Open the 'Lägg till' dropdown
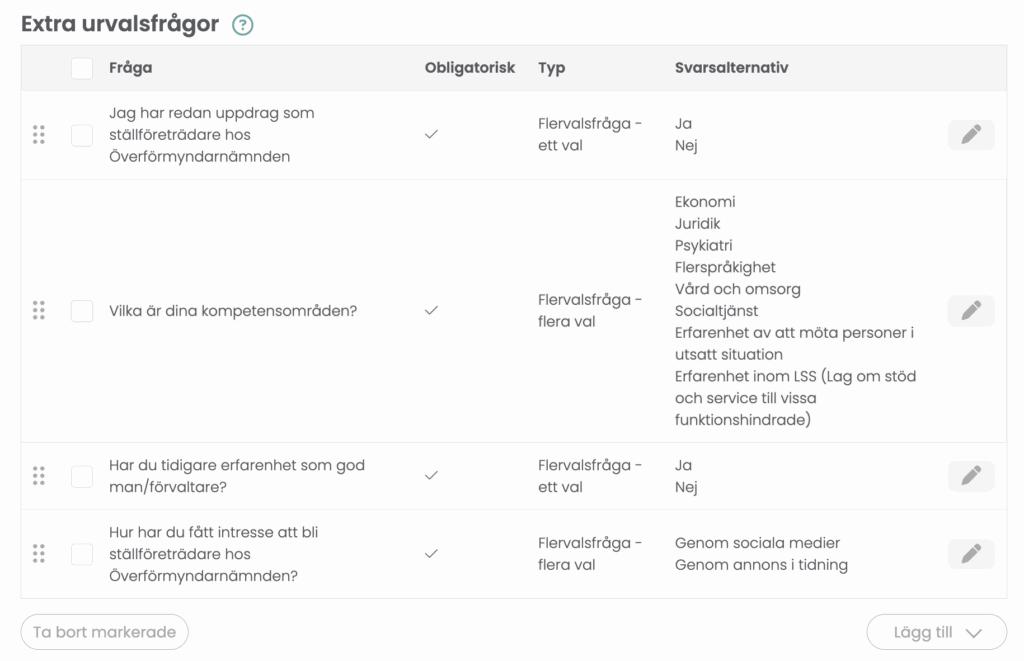Image resolution: width=1024 pixels, height=661 pixels. (936, 632)
